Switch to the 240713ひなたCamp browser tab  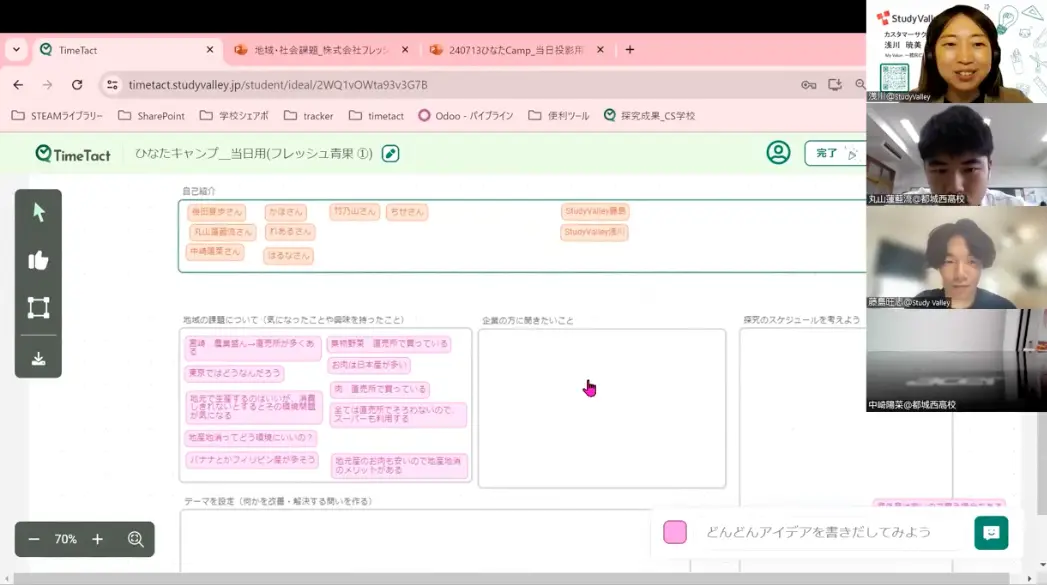pyautogui.click(x=515, y=50)
